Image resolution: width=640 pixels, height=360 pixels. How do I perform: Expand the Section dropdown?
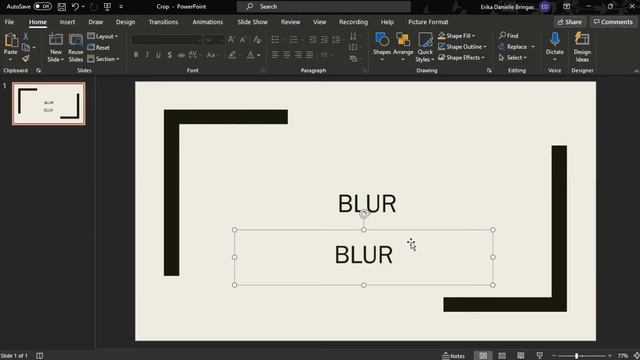[x=103, y=59]
